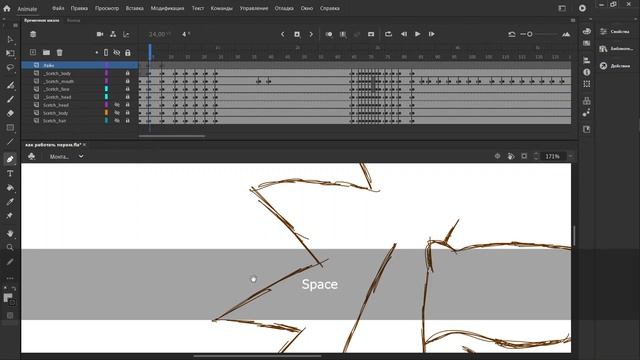This screenshot has height=360, width=640.
Task: Open layer depth panel icon
Action: tap(126, 34)
